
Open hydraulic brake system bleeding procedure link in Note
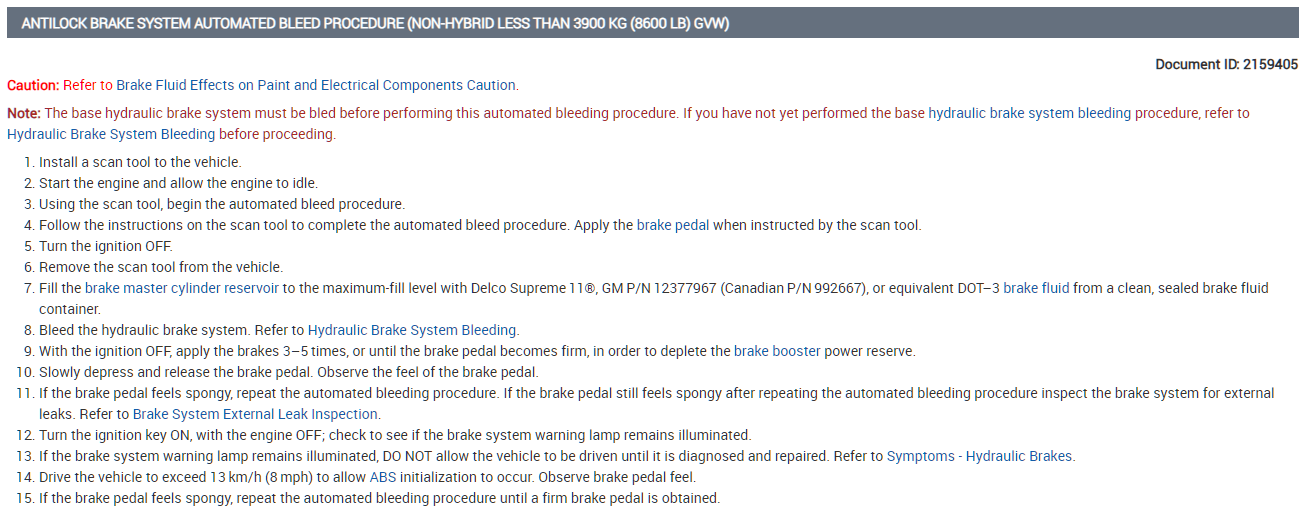coord(1063,113)
